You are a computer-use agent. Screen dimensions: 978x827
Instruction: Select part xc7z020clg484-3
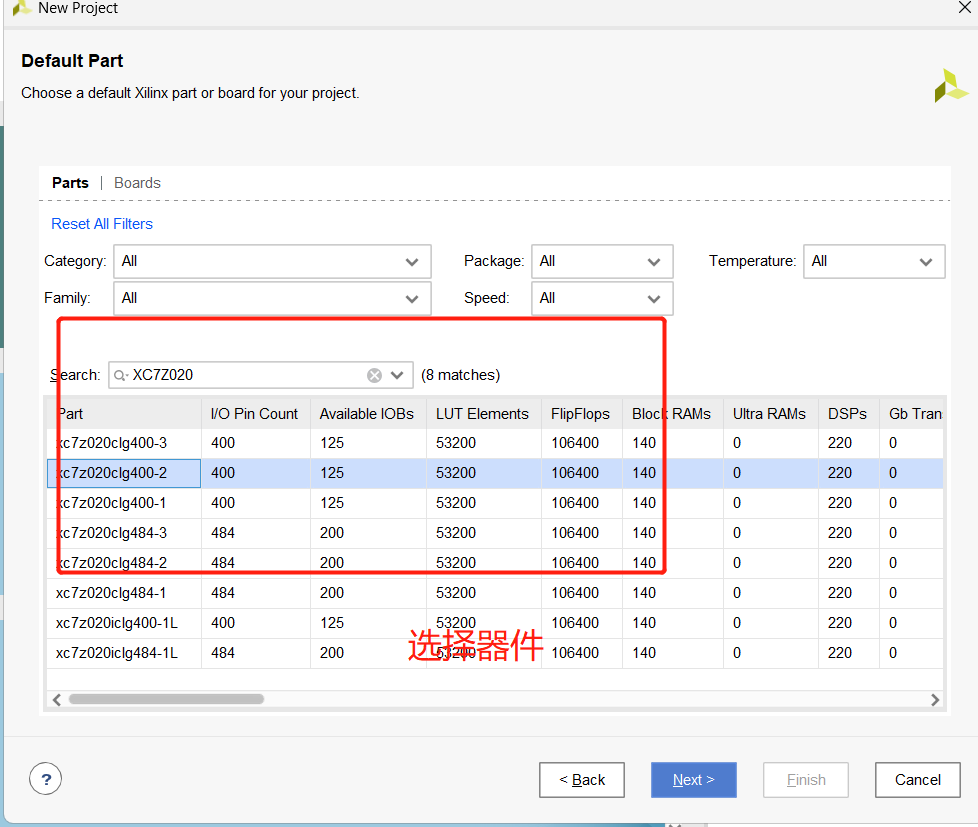point(495,533)
